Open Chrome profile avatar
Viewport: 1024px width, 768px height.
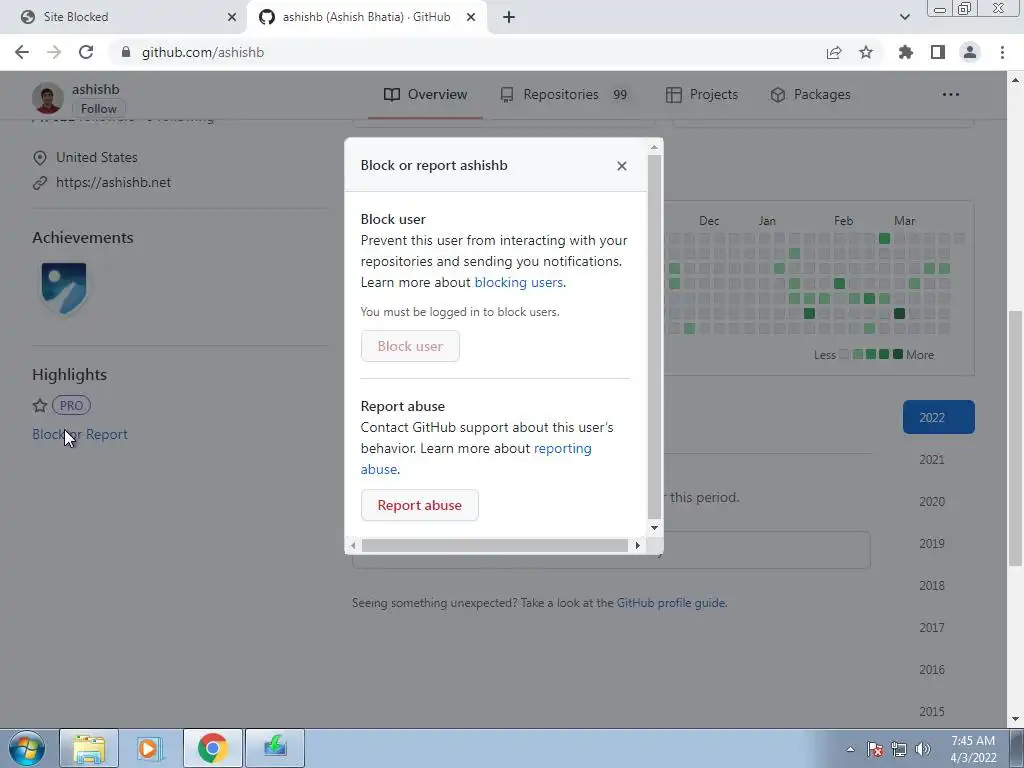(x=970, y=52)
